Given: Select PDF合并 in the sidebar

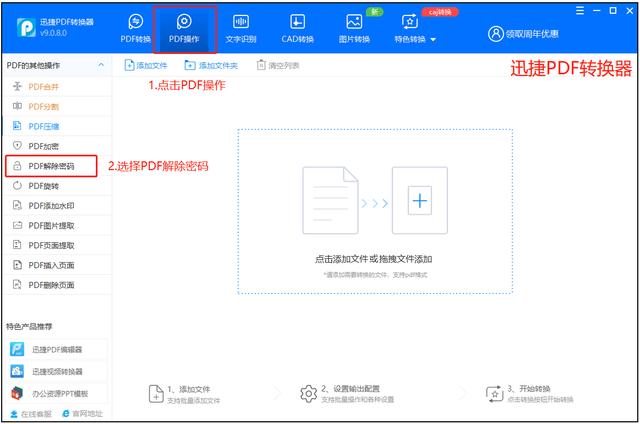Looking at the screenshot, I should (x=57, y=87).
